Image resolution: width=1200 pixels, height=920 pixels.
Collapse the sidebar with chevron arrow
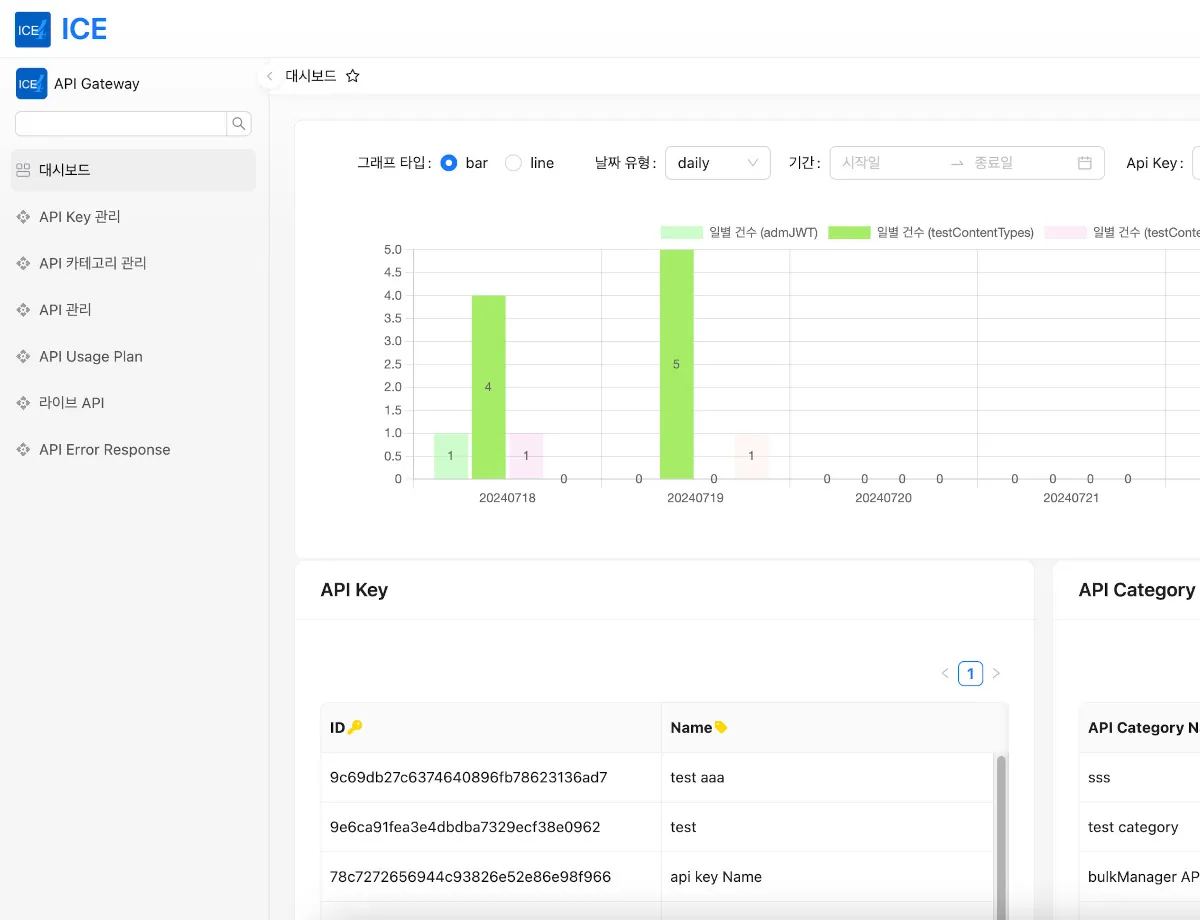[x=269, y=76]
